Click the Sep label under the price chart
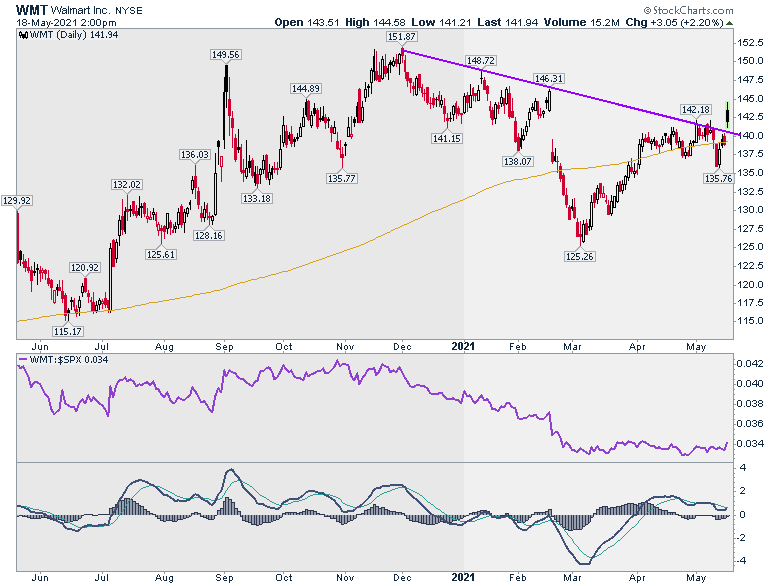This screenshot has width=780, height=586. pos(224,347)
